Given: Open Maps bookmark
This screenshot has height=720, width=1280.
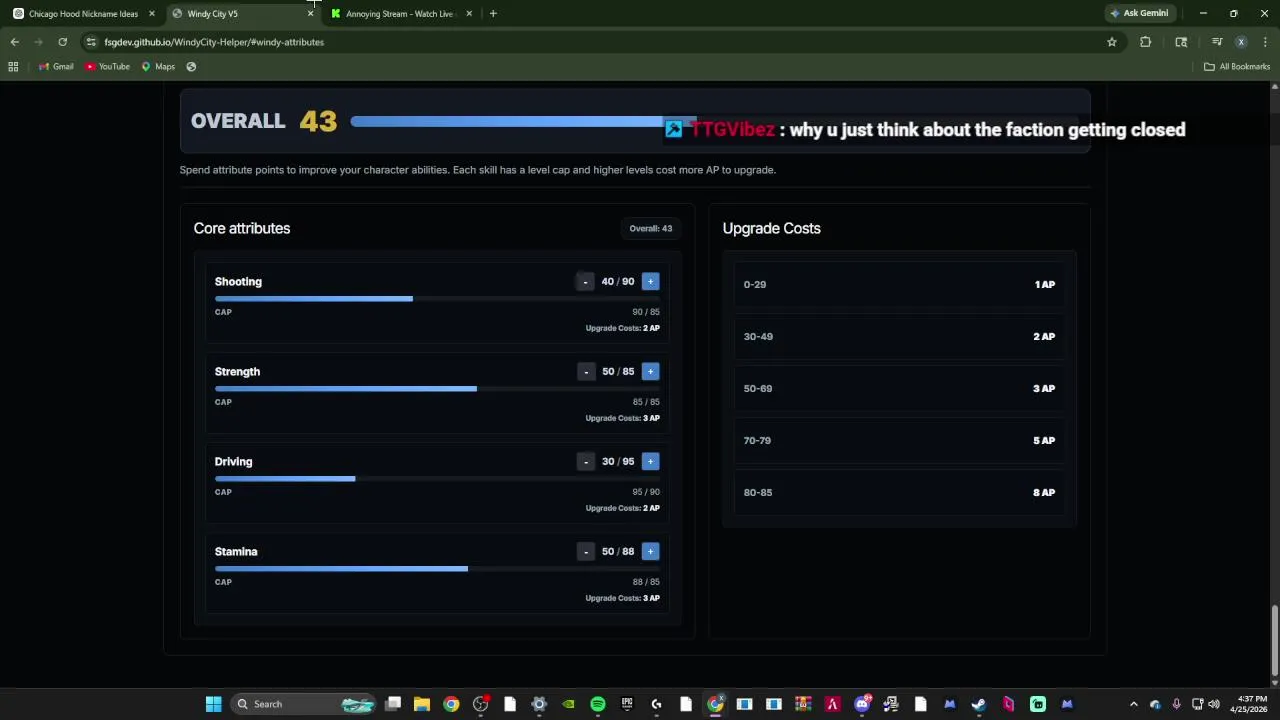Looking at the screenshot, I should tap(158, 67).
